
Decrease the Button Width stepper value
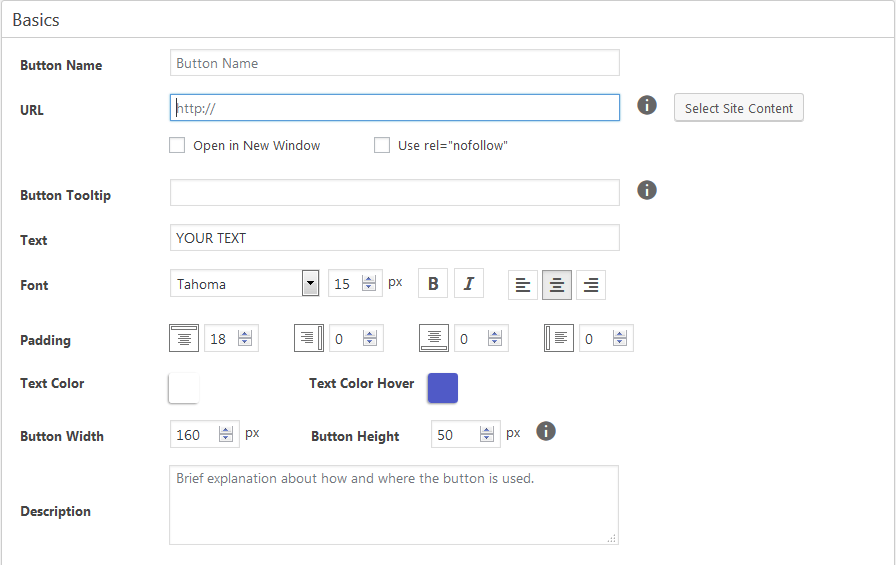(226, 439)
